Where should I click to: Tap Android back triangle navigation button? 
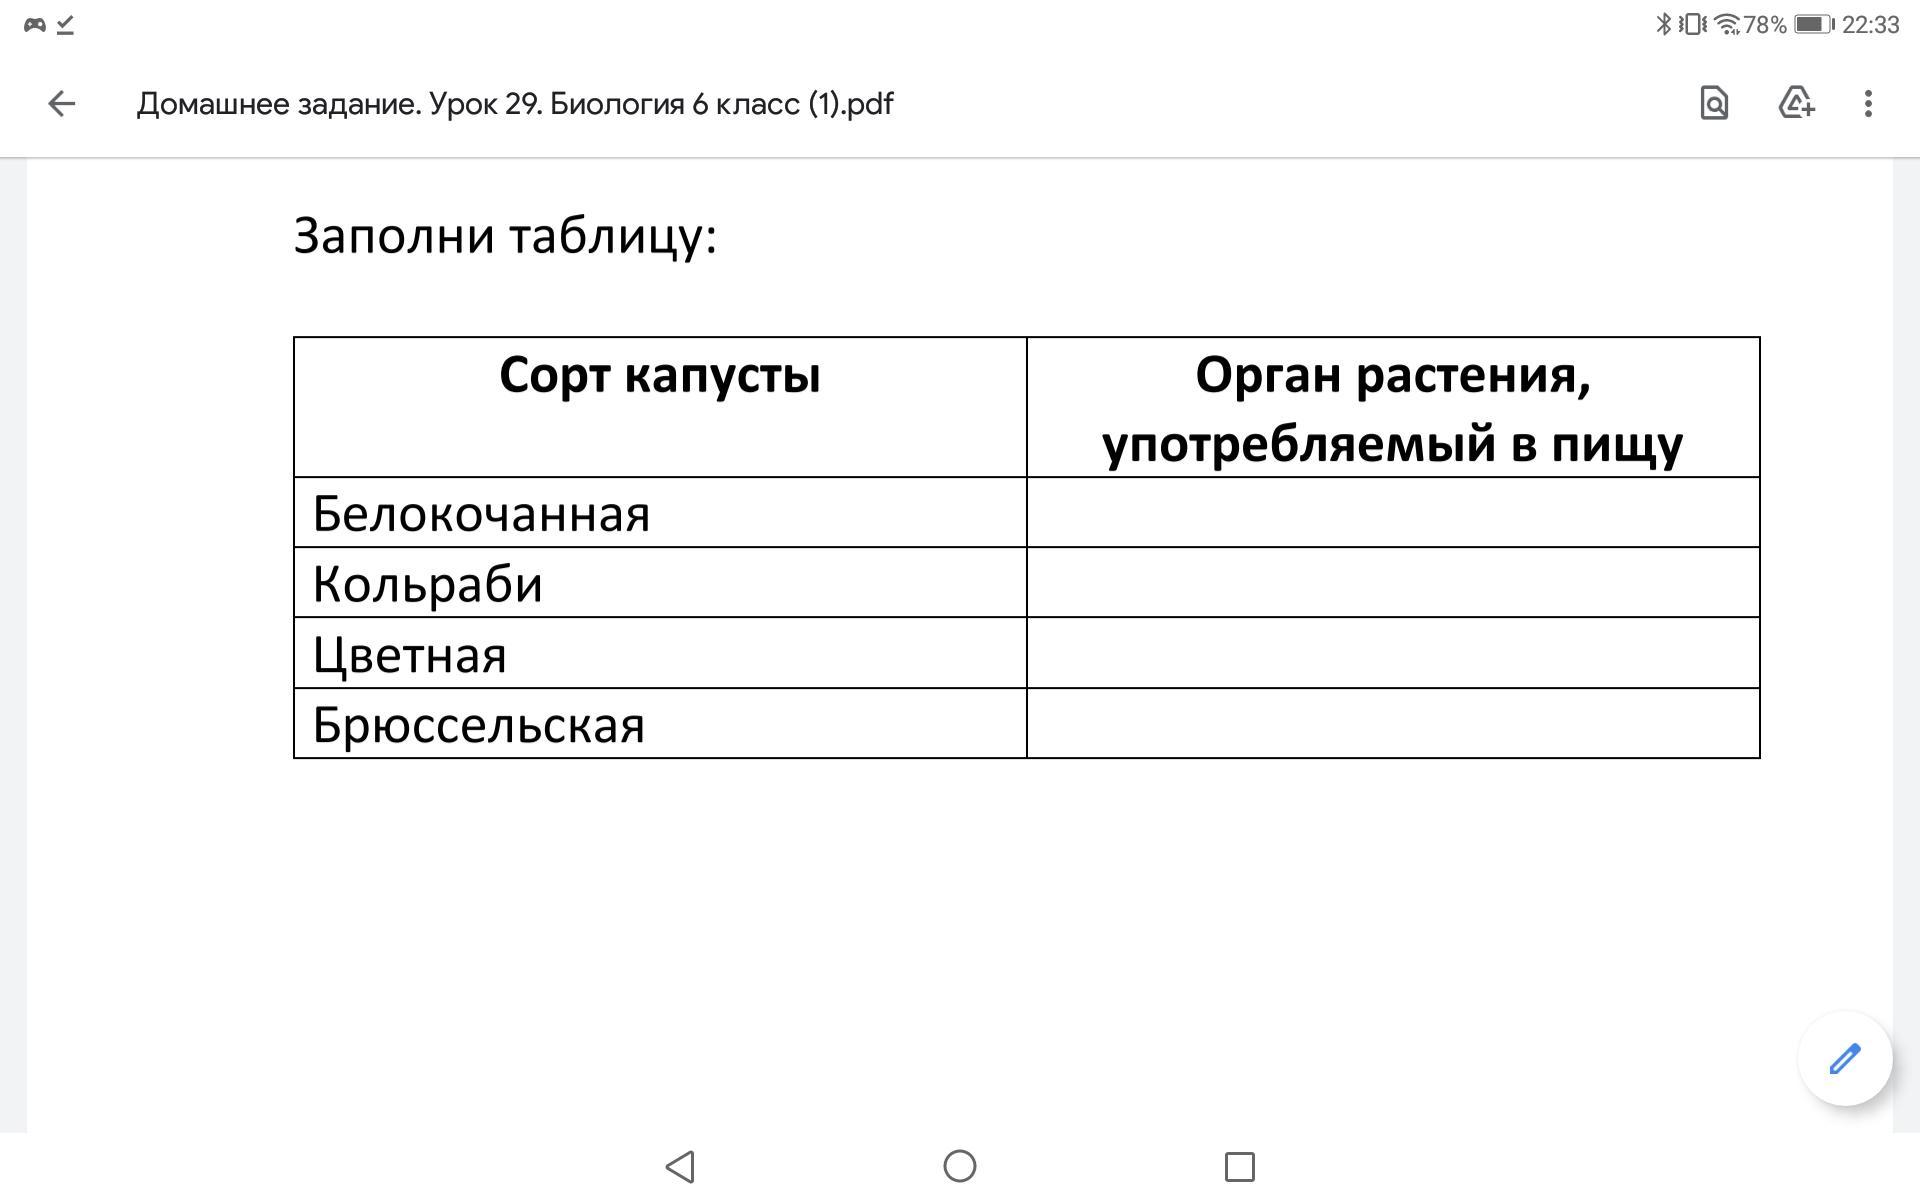click(680, 1166)
